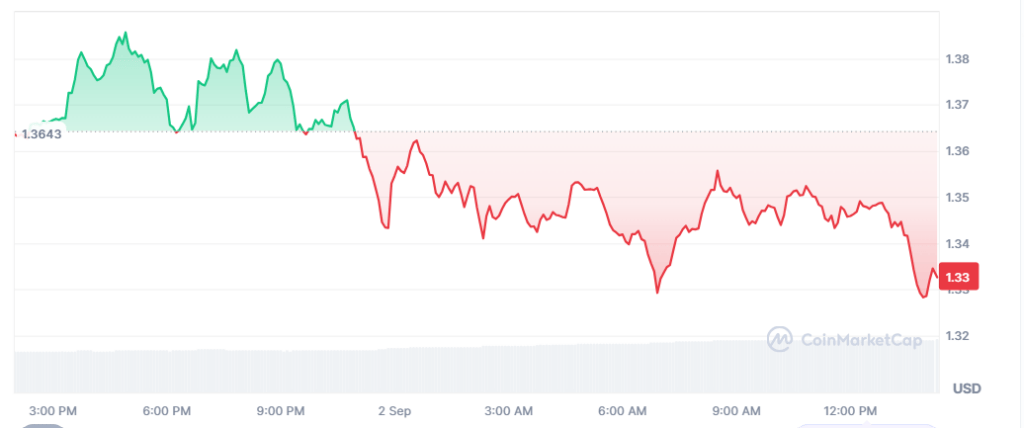Click the 6:00 PM time axis label

(167, 411)
